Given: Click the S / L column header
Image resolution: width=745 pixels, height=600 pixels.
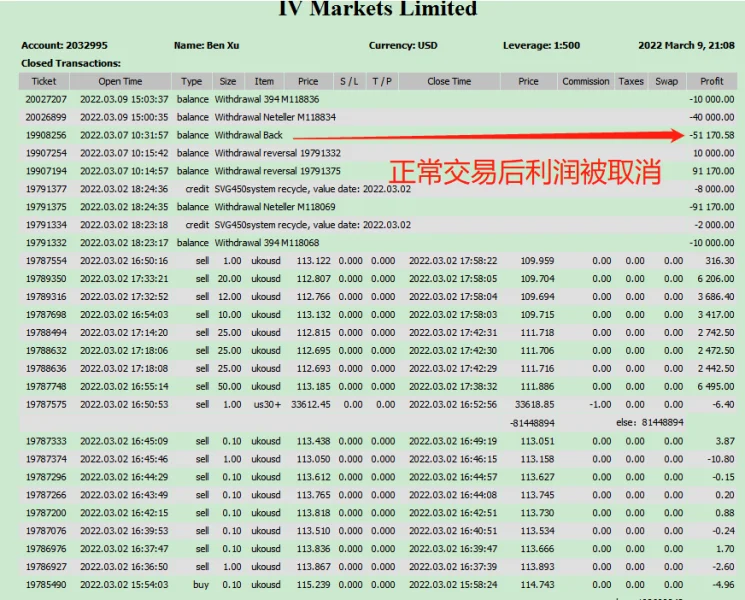Looking at the screenshot, I should click(349, 82).
